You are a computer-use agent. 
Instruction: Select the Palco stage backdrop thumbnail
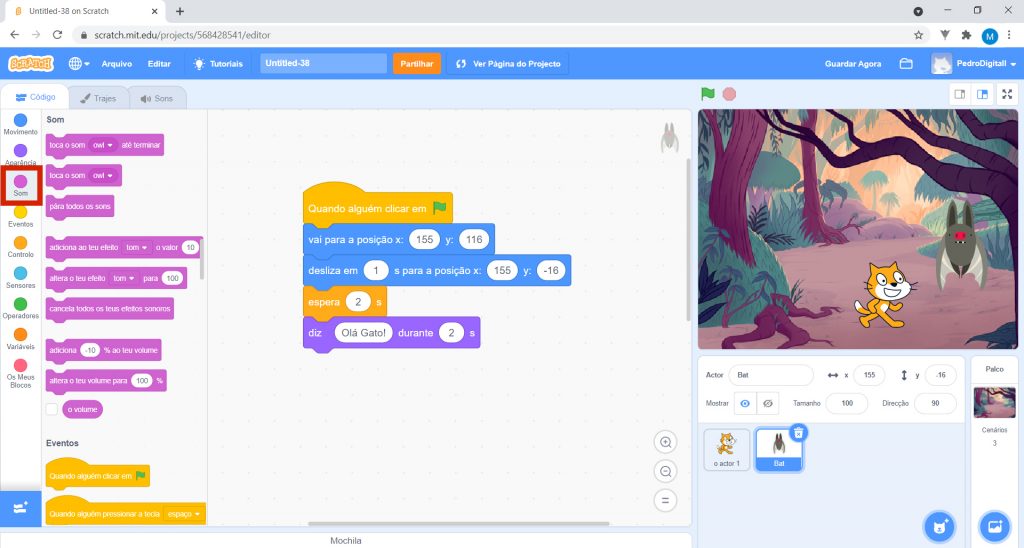click(994, 402)
